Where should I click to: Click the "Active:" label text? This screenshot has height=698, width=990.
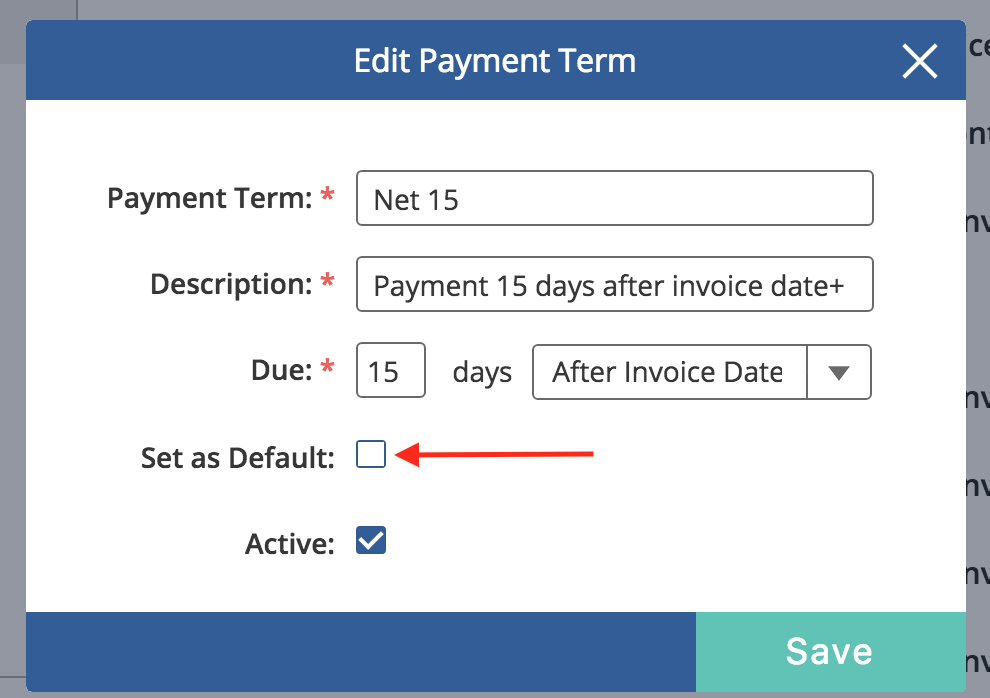point(289,544)
